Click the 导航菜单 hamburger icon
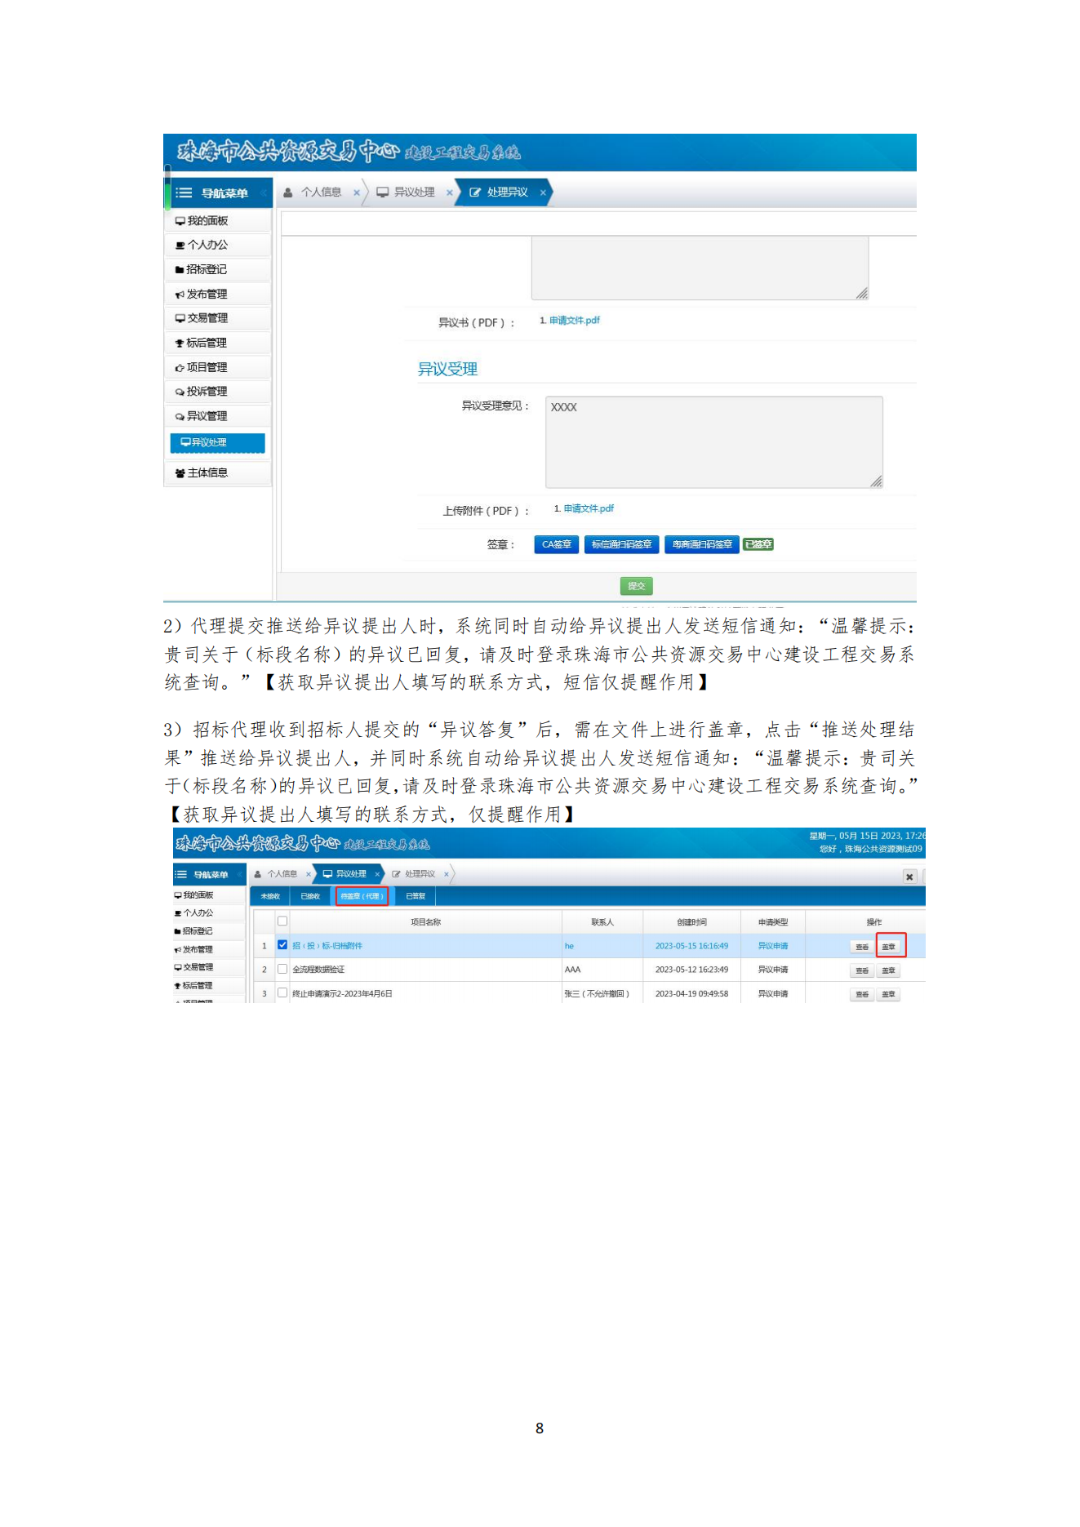The image size is (1080, 1527). click(x=184, y=192)
